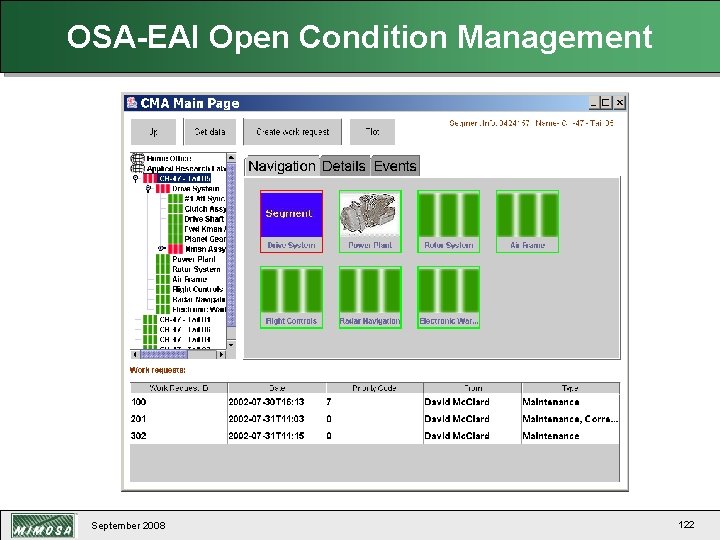Select Electronic War in the tree

click(x=198, y=309)
